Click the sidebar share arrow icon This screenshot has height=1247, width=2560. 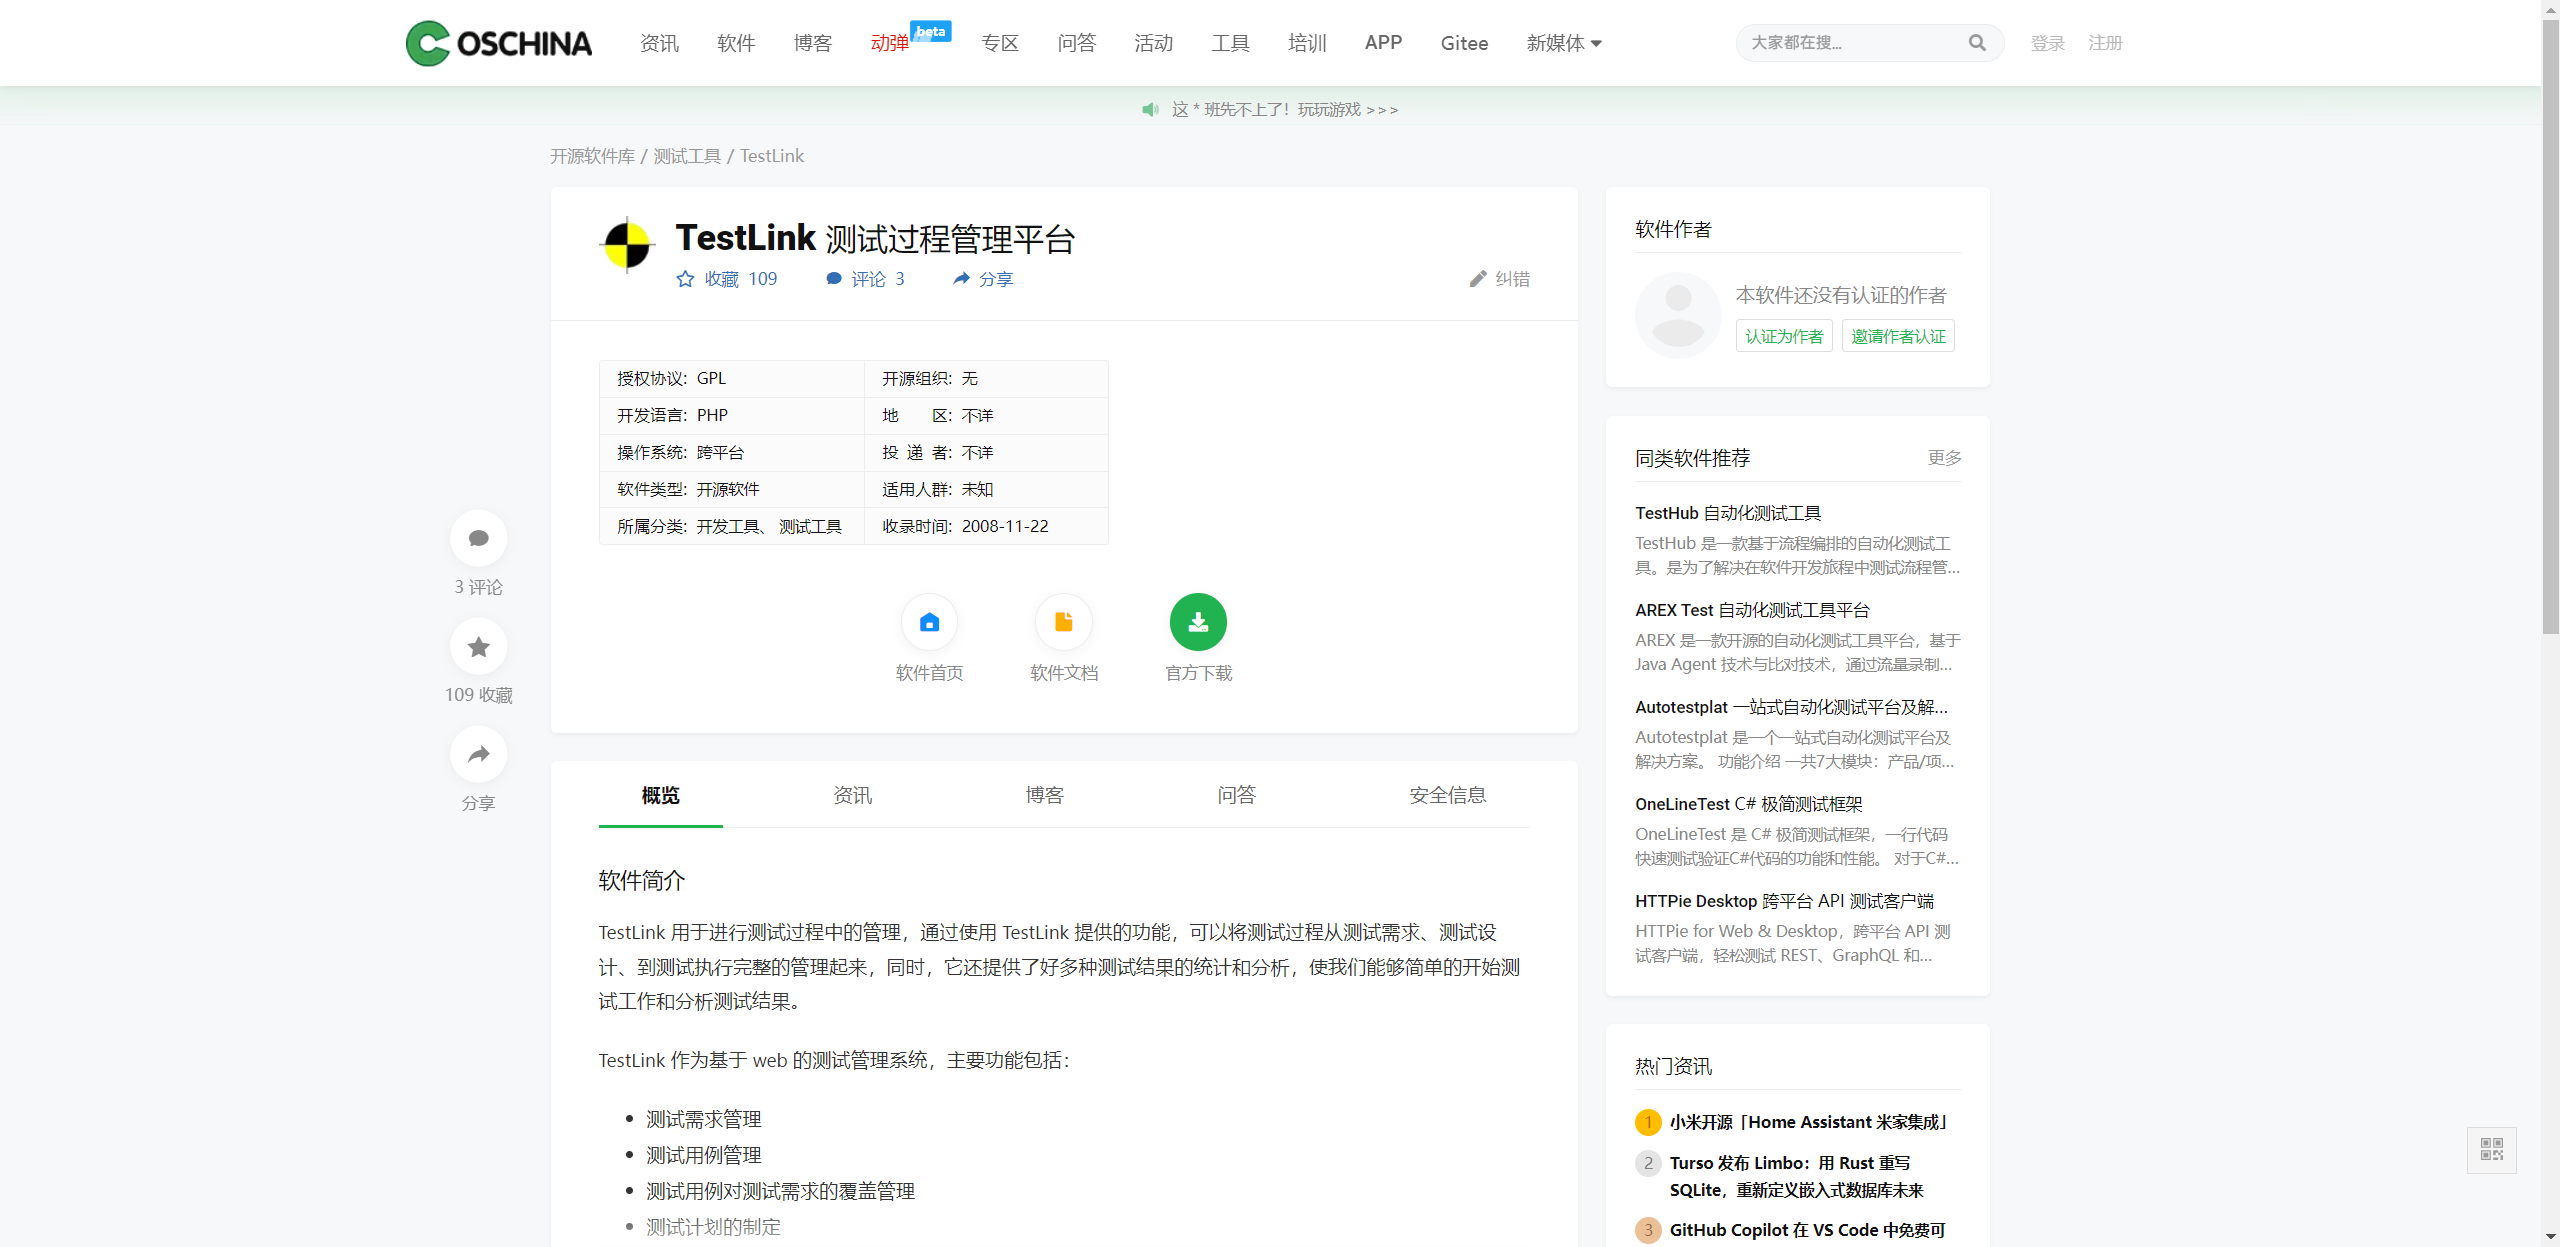click(479, 755)
